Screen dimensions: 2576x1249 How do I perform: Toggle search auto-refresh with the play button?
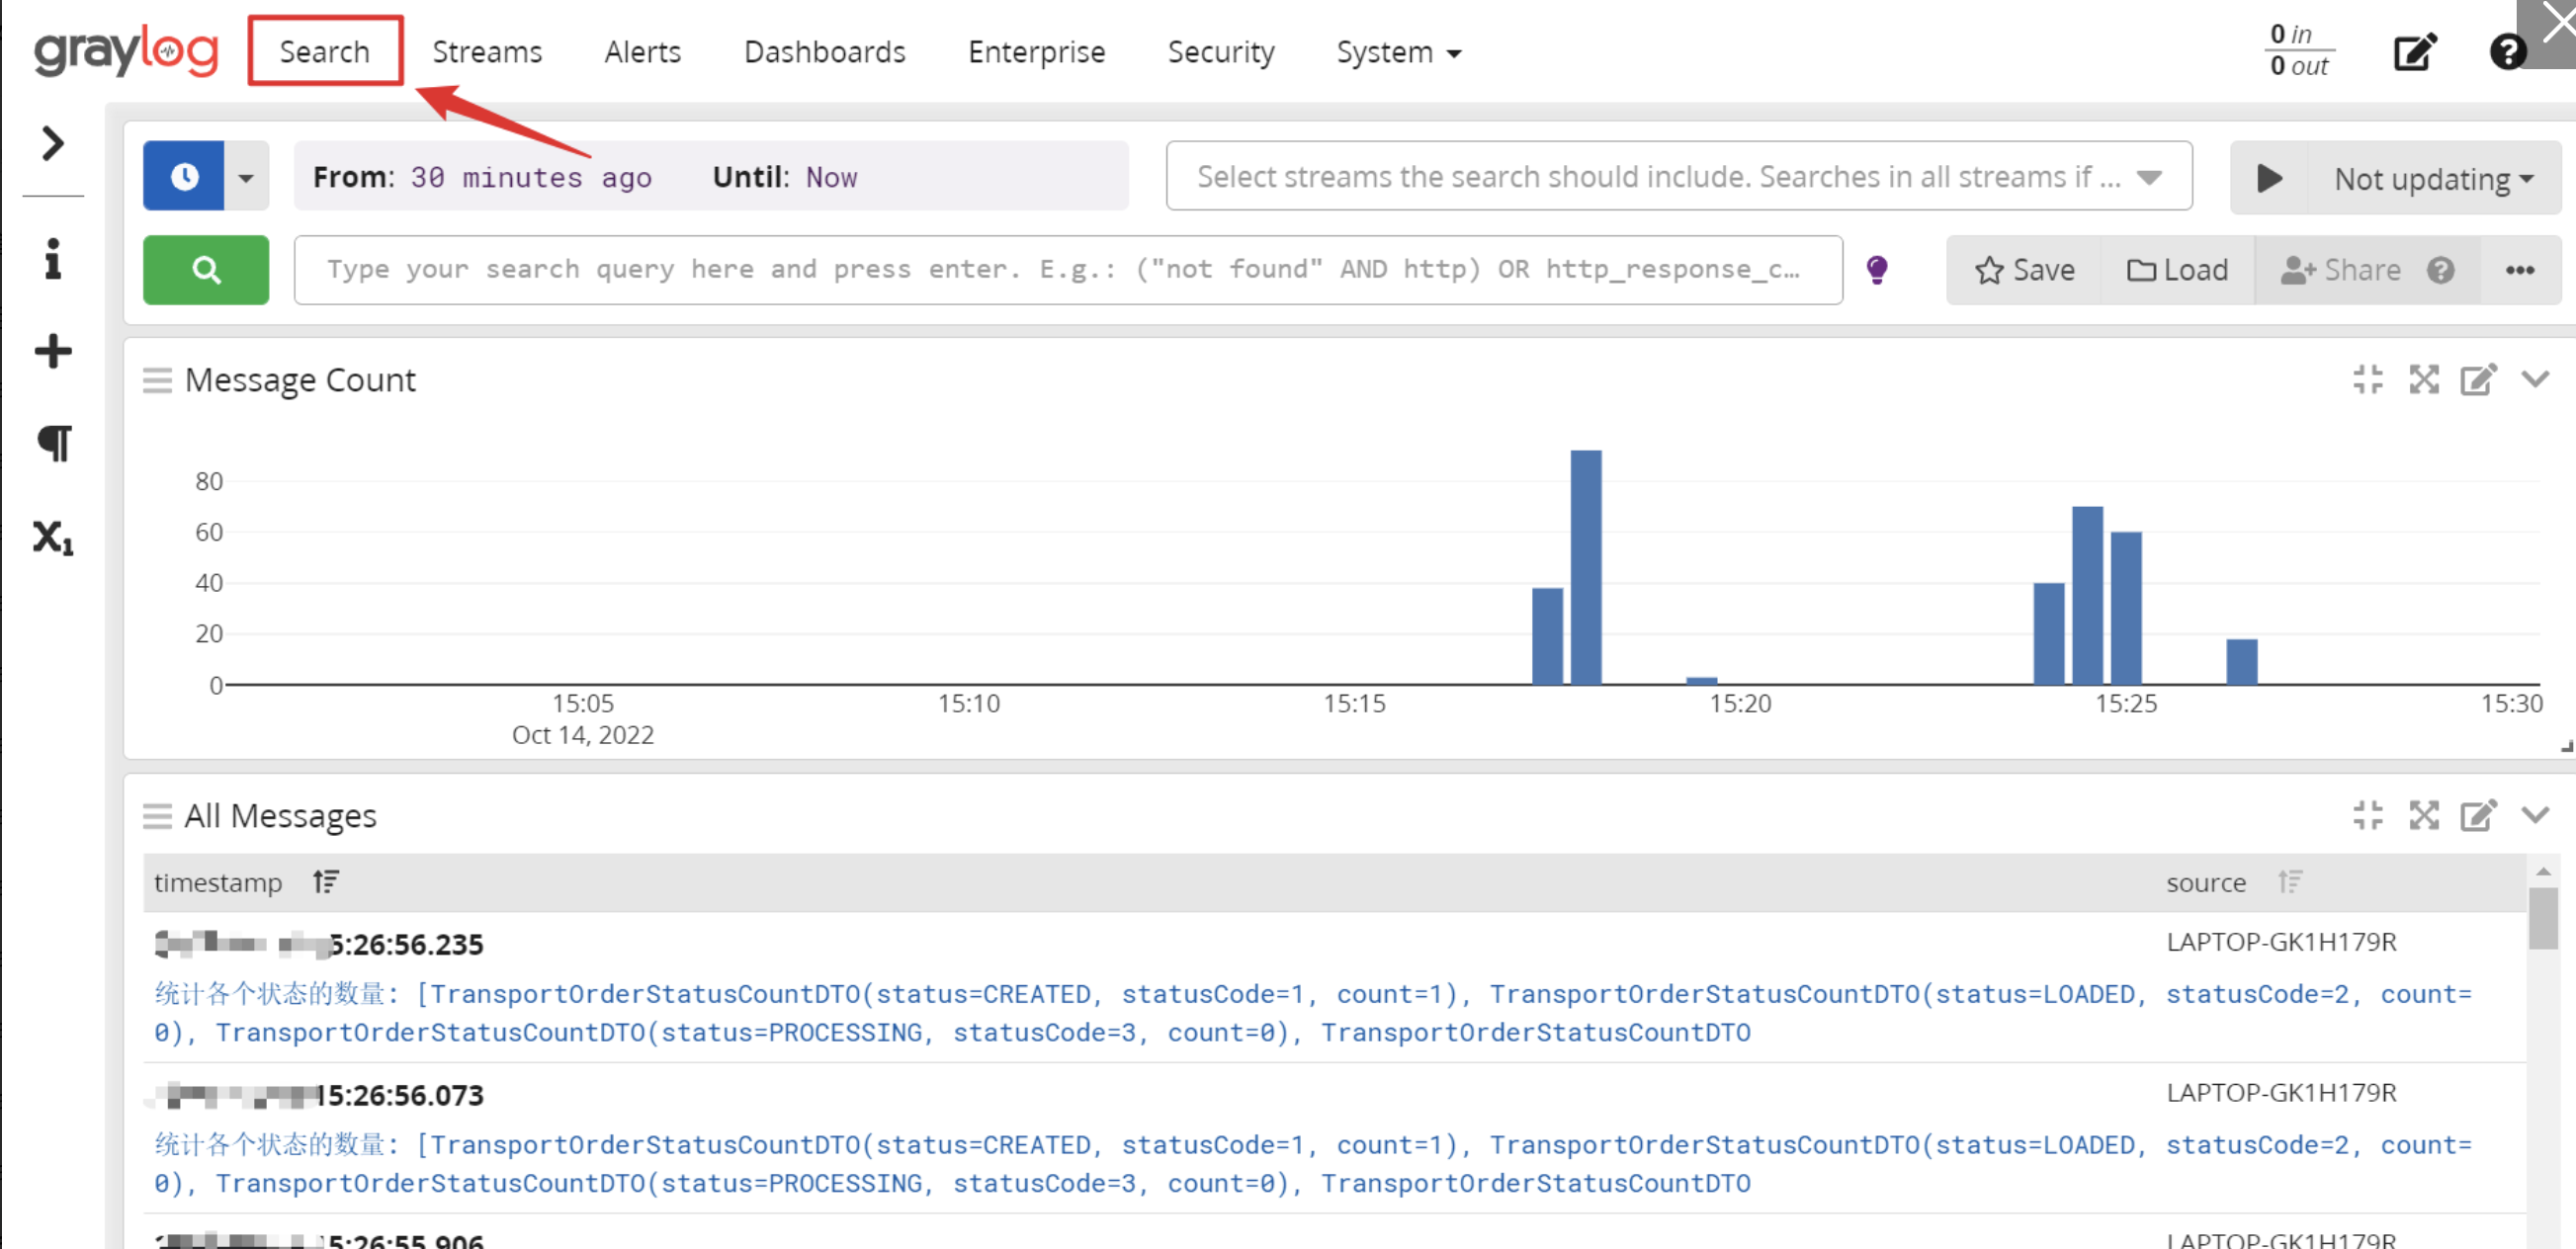(2268, 178)
